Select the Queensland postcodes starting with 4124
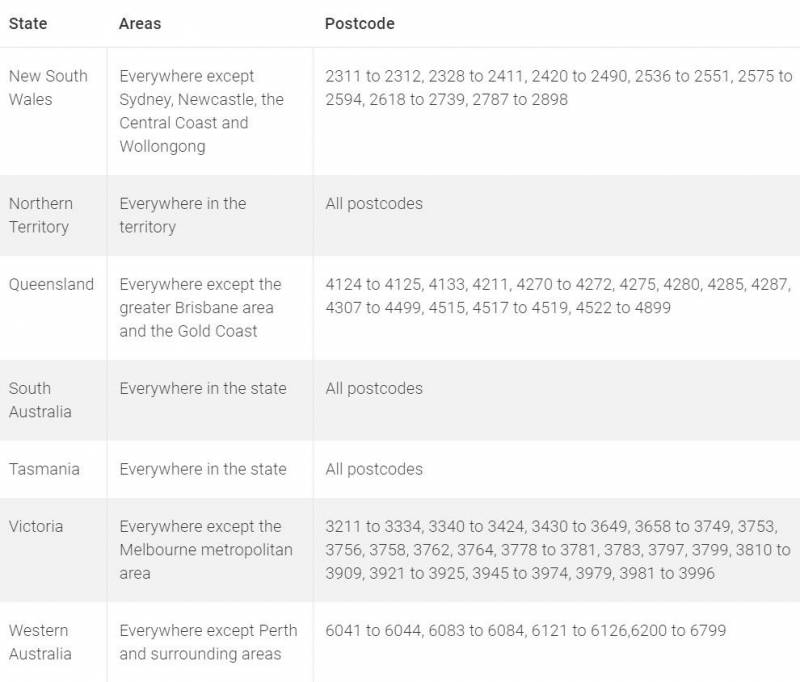800x682 pixels. [x=558, y=296]
